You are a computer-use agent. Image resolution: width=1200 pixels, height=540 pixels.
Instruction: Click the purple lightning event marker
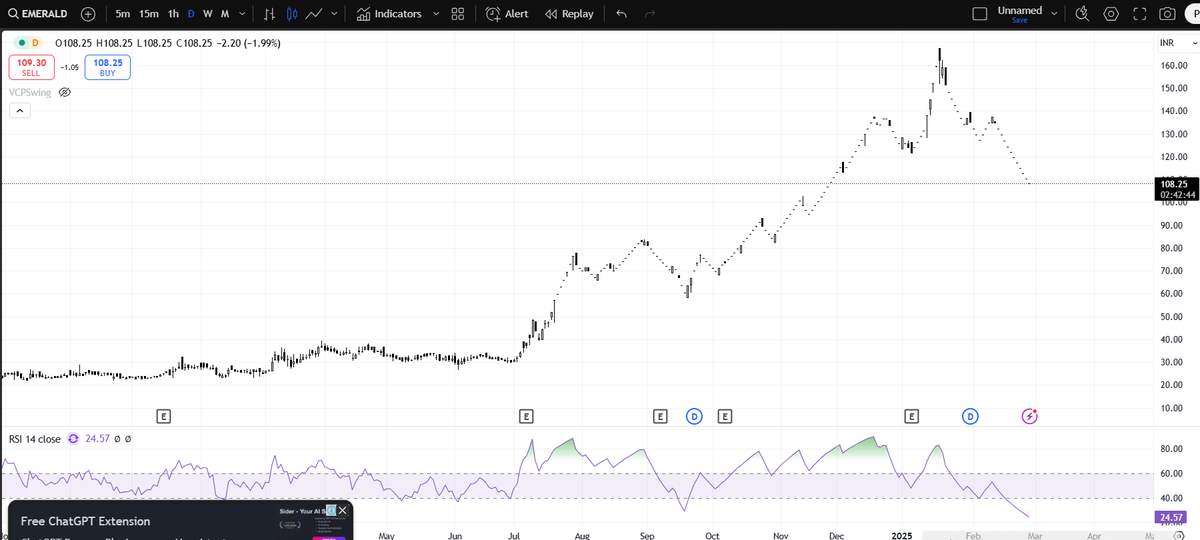tap(1031, 415)
